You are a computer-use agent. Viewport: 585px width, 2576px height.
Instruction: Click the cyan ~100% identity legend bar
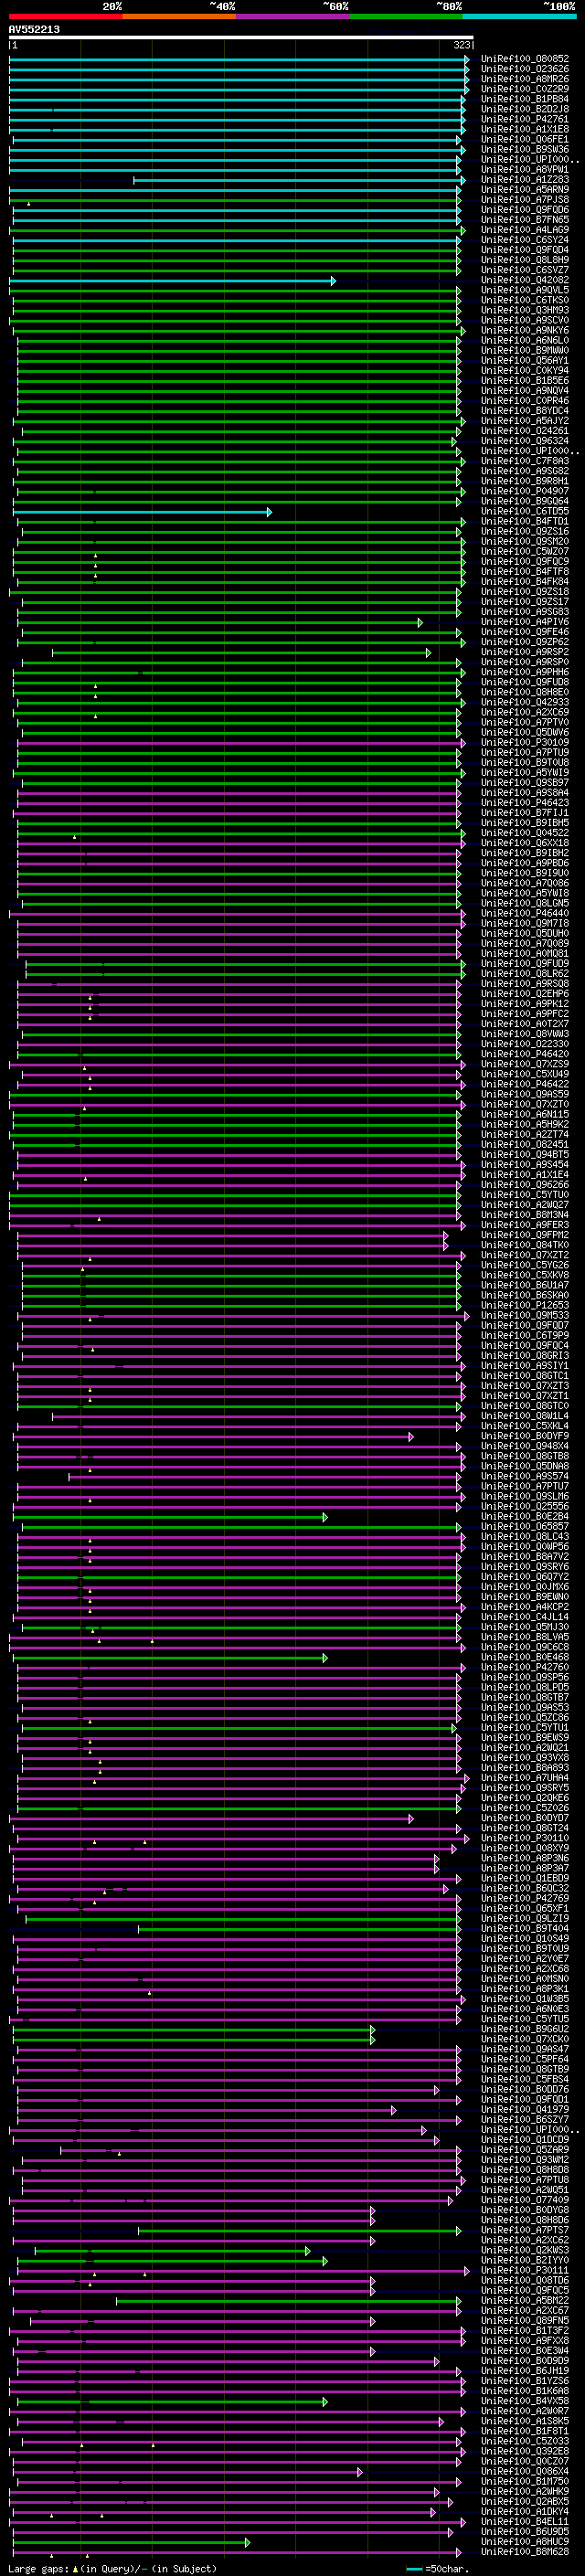point(519,16)
